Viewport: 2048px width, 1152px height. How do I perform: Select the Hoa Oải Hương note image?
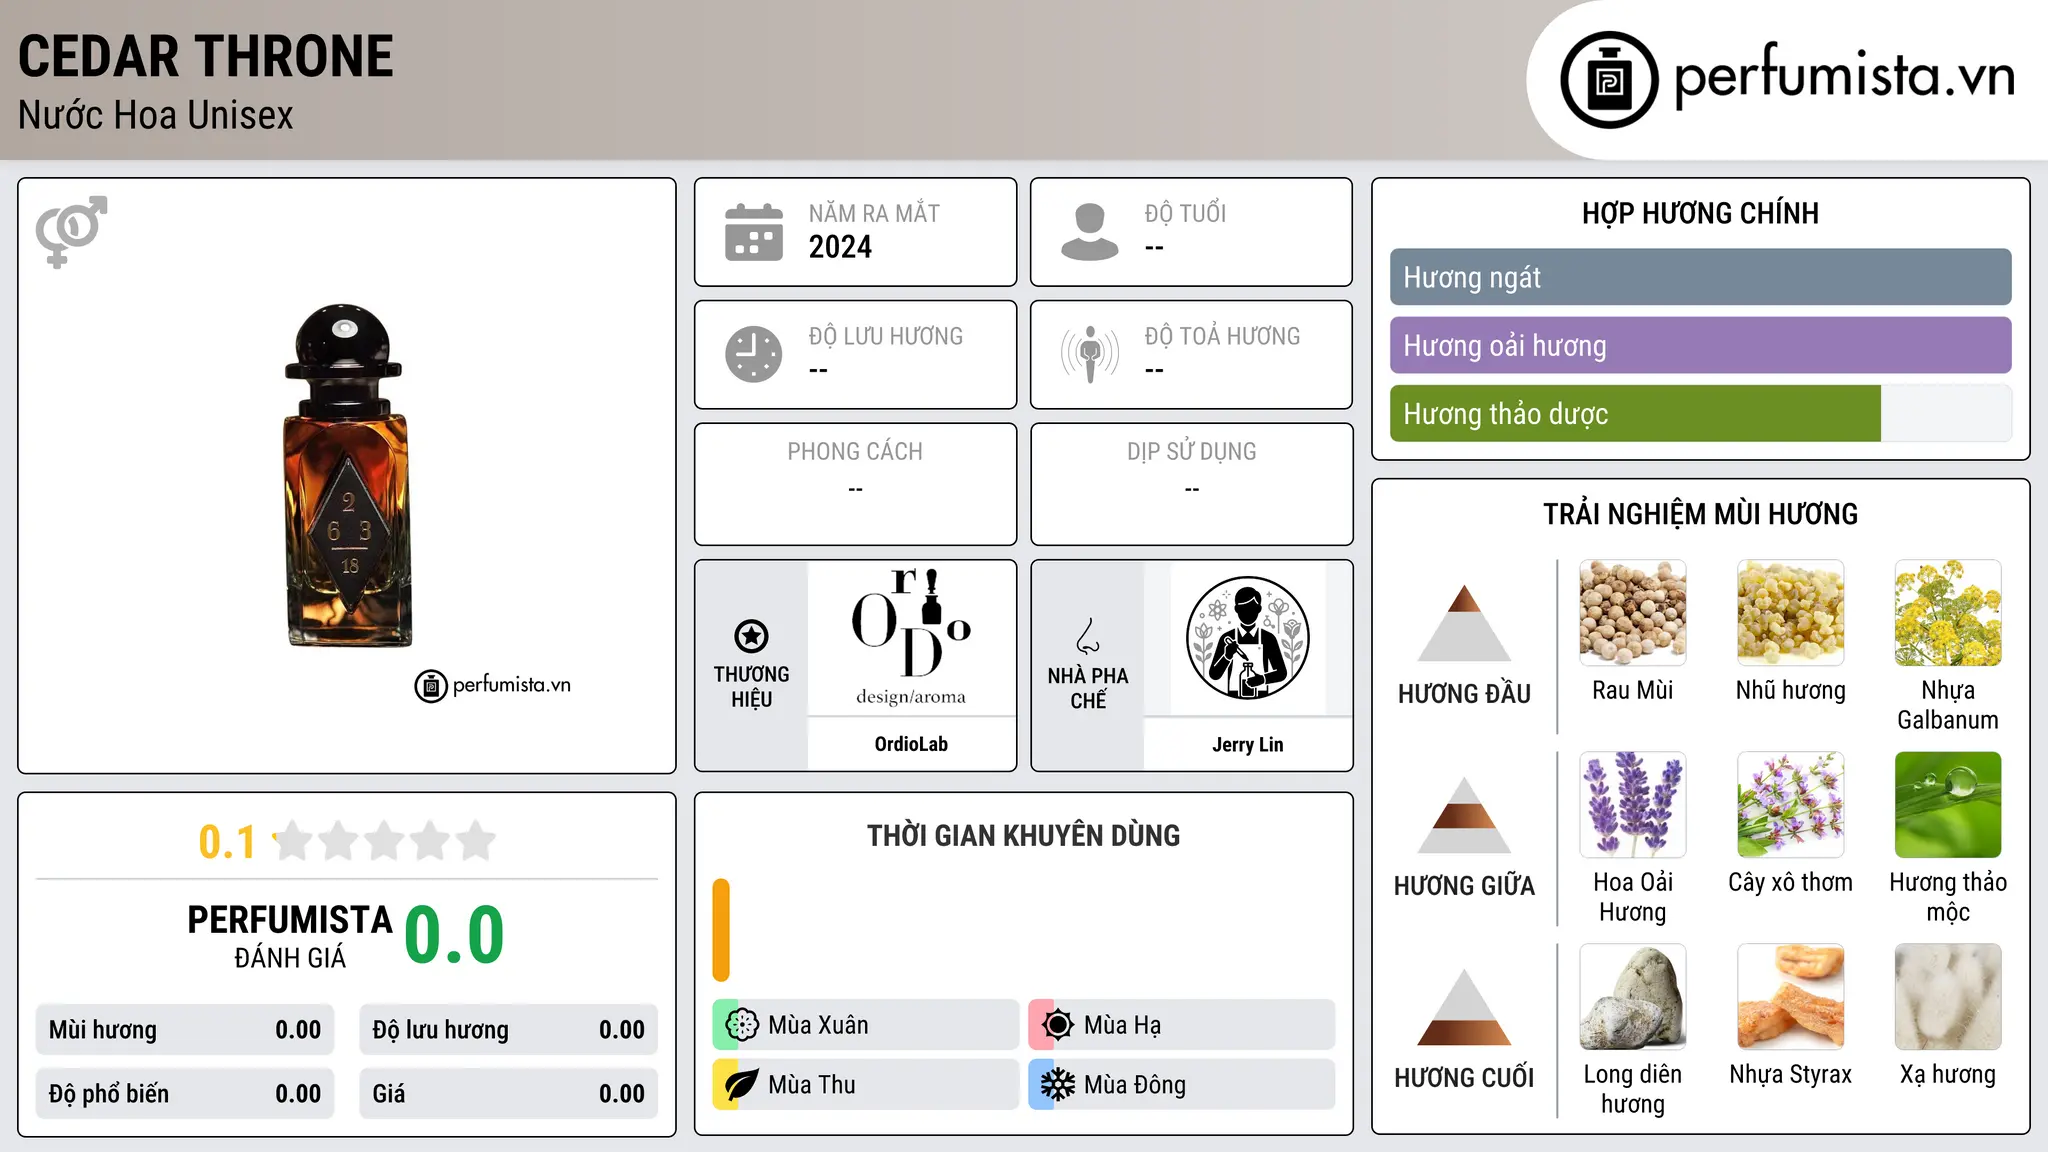(x=1633, y=804)
